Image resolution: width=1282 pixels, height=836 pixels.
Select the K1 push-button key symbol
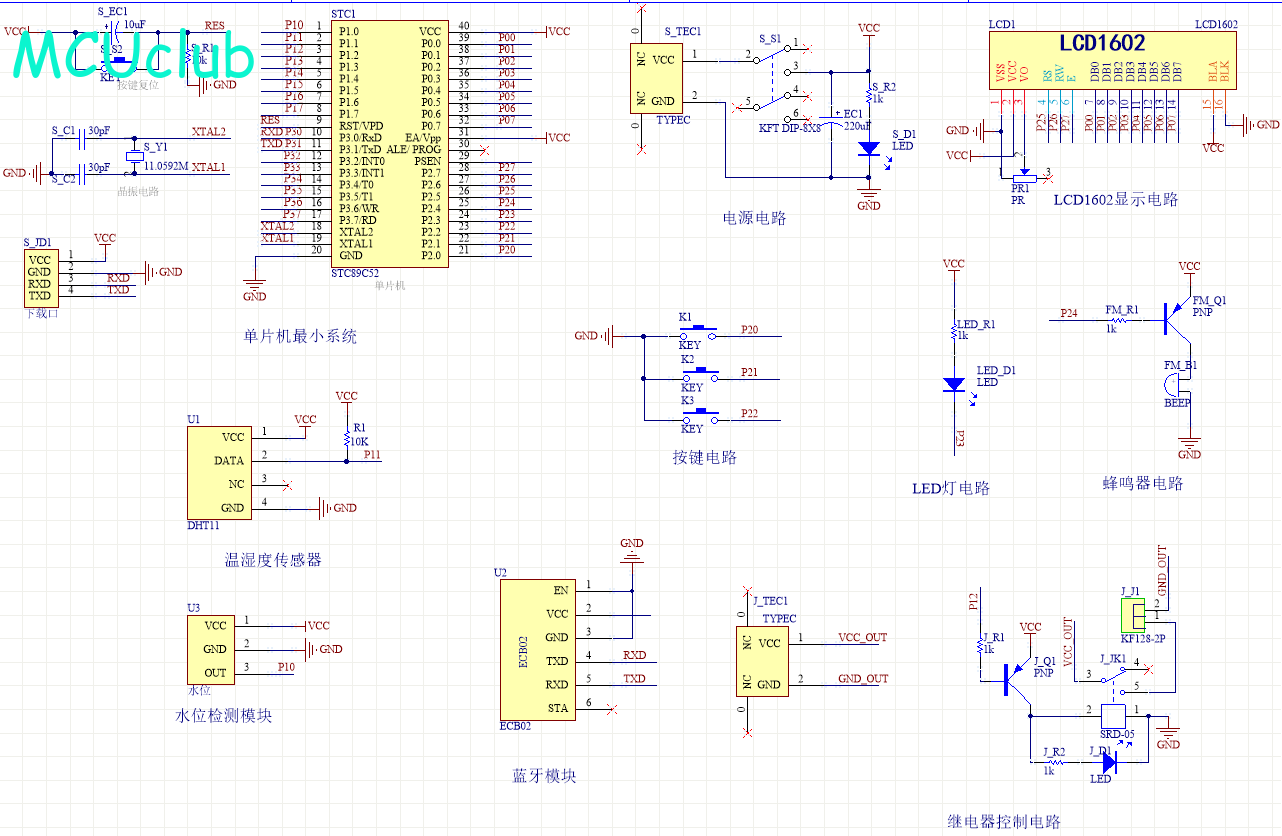coord(700,330)
